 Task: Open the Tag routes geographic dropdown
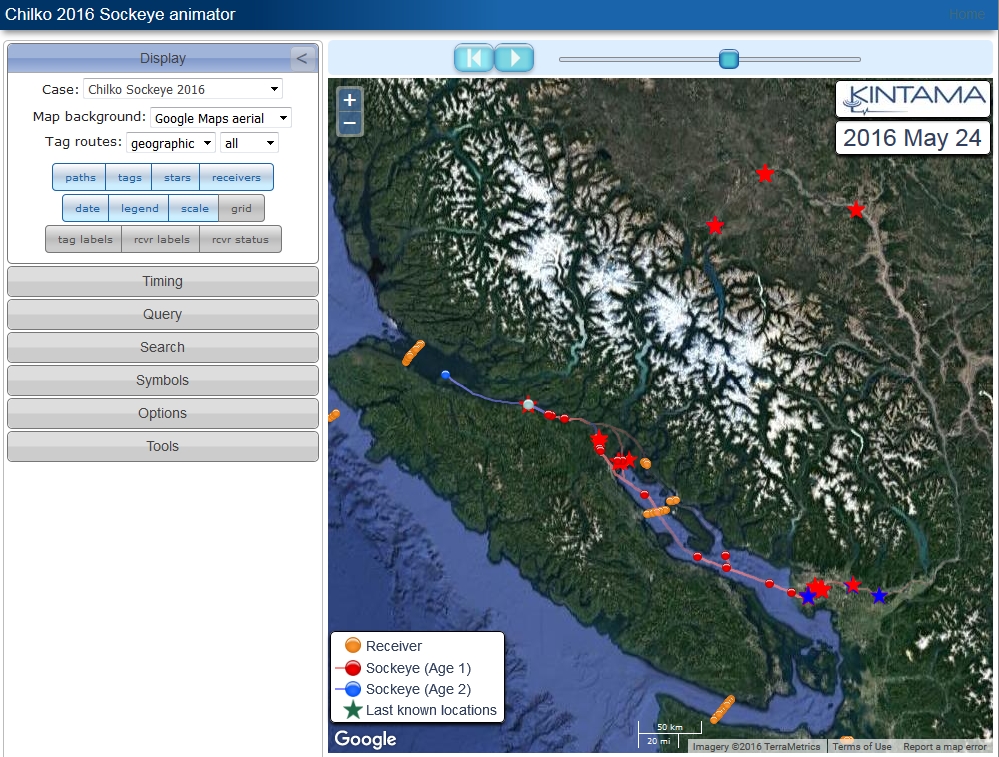(x=170, y=144)
